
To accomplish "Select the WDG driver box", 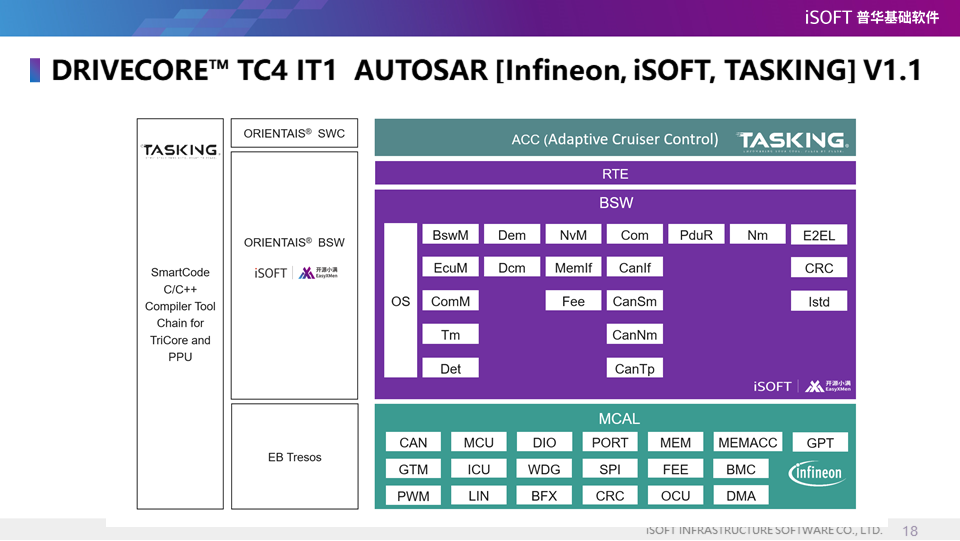I will tap(544, 469).
